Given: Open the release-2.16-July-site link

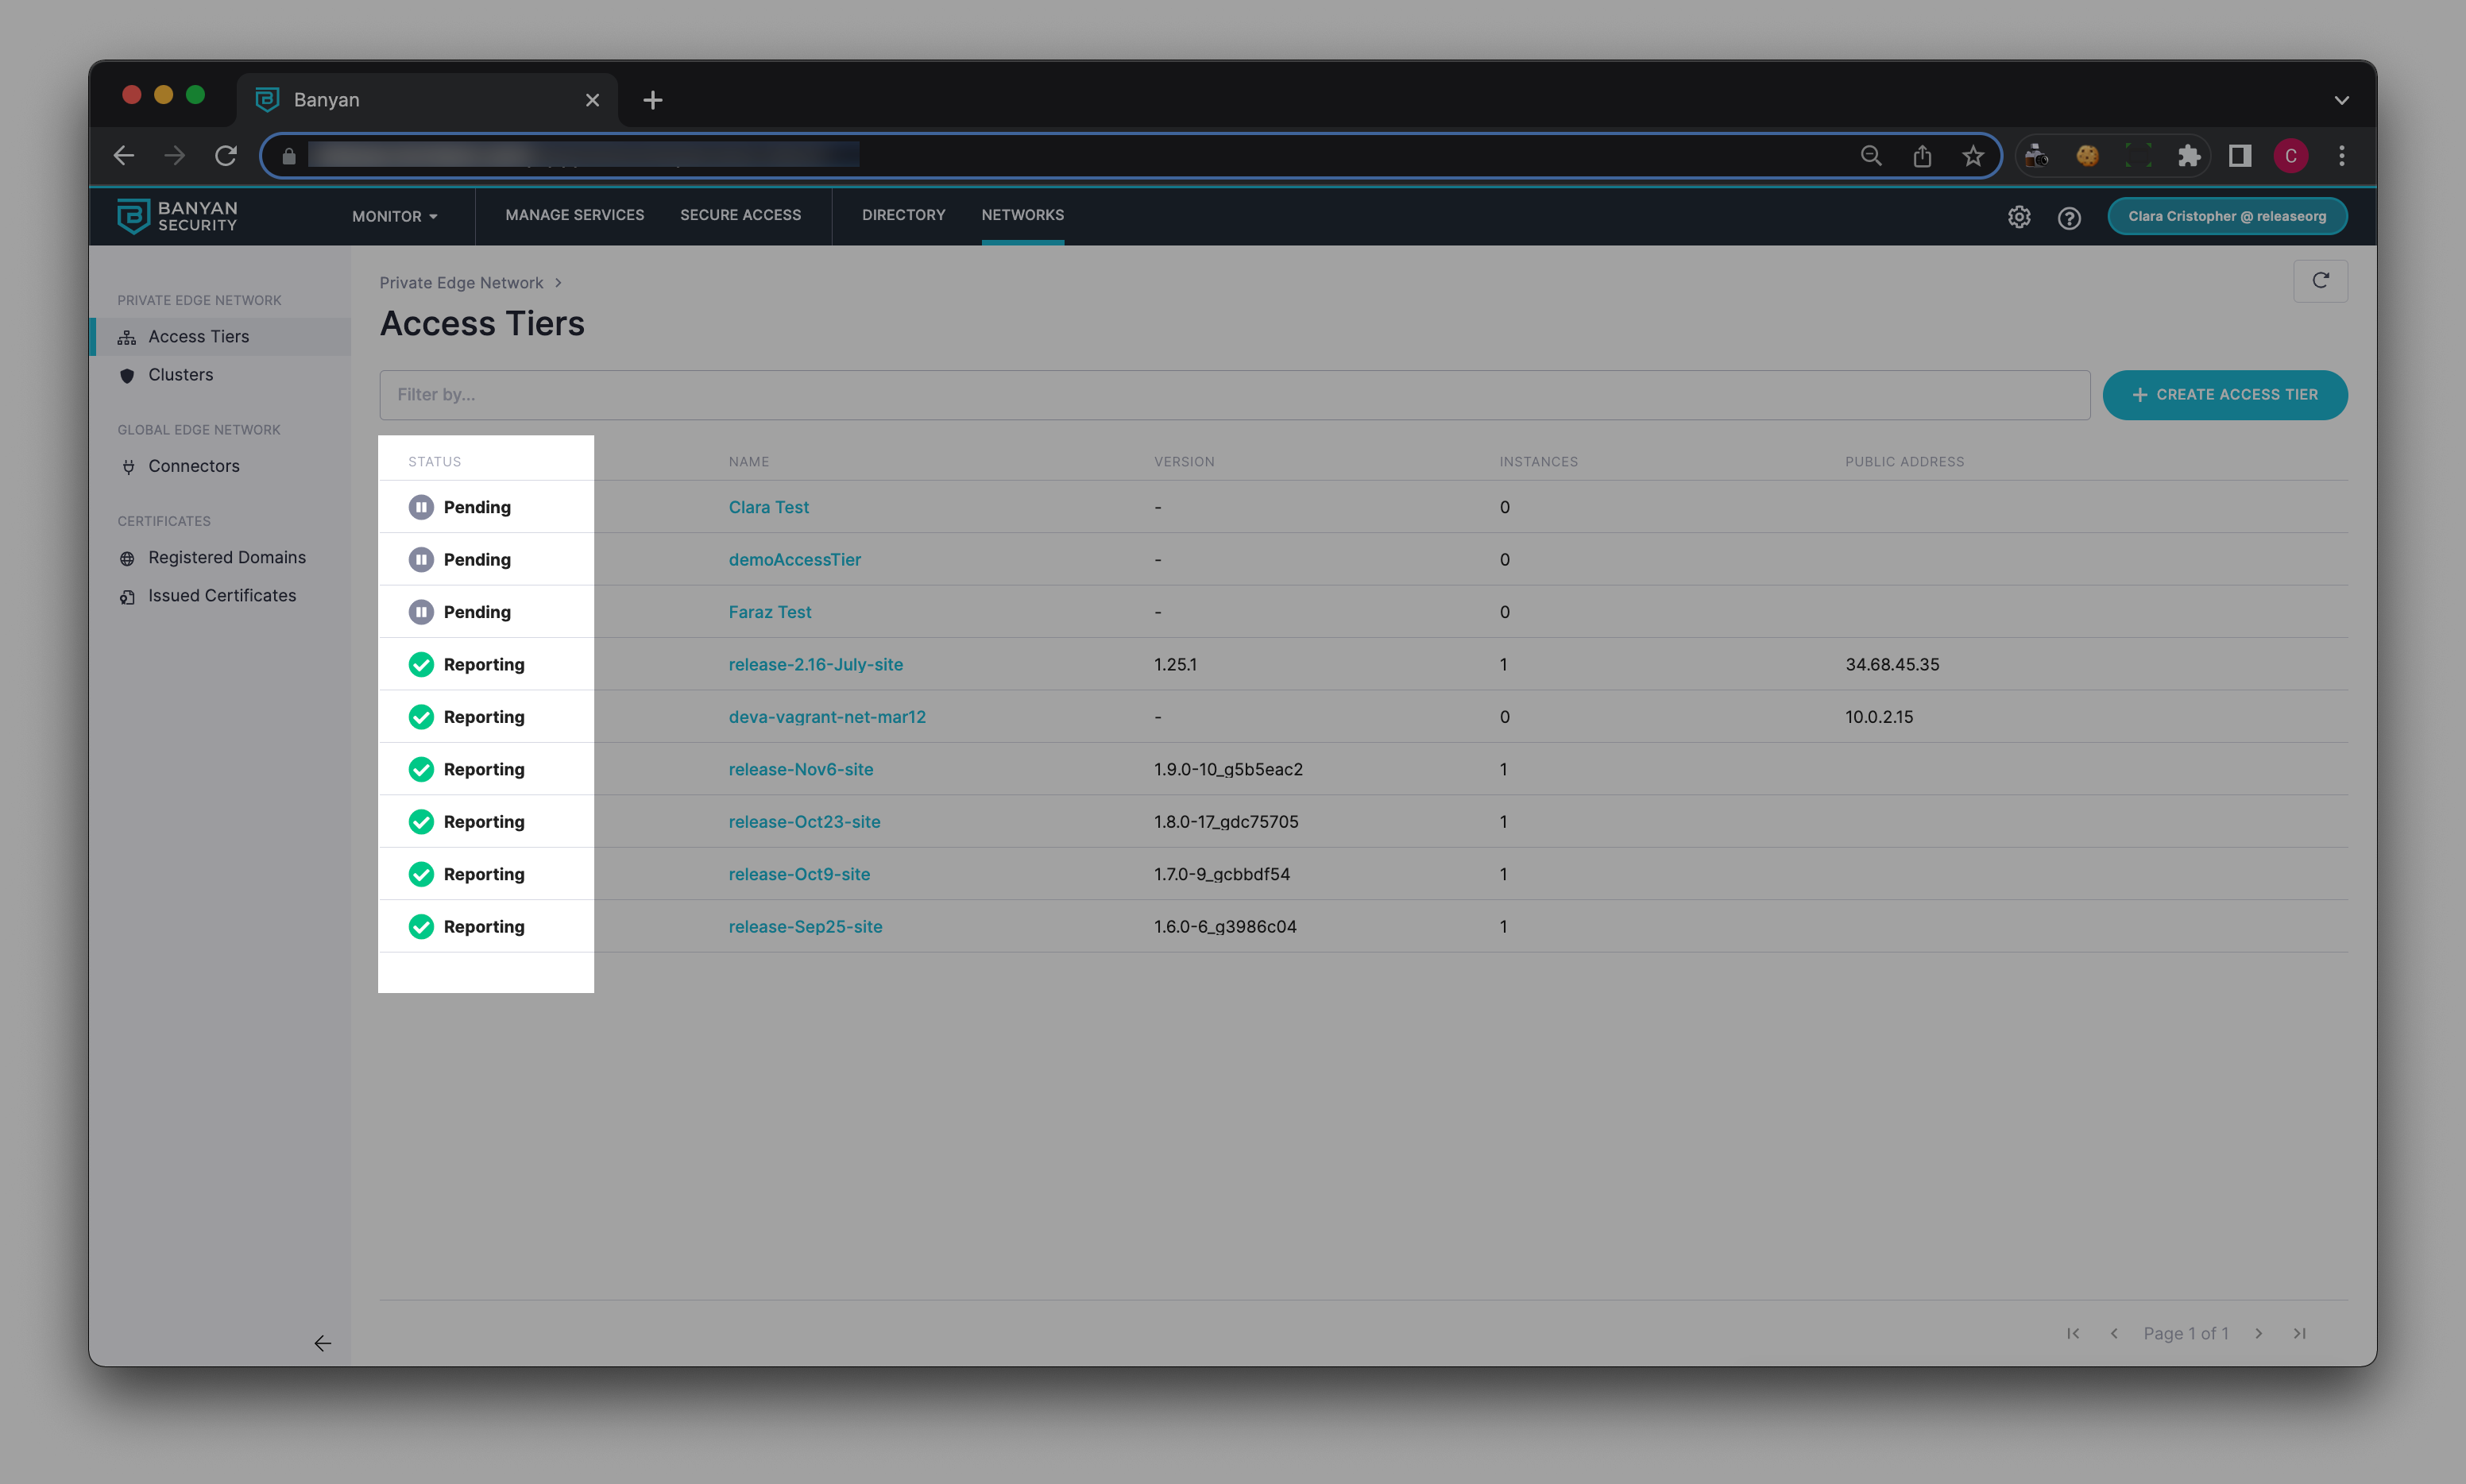Looking at the screenshot, I should [815, 664].
